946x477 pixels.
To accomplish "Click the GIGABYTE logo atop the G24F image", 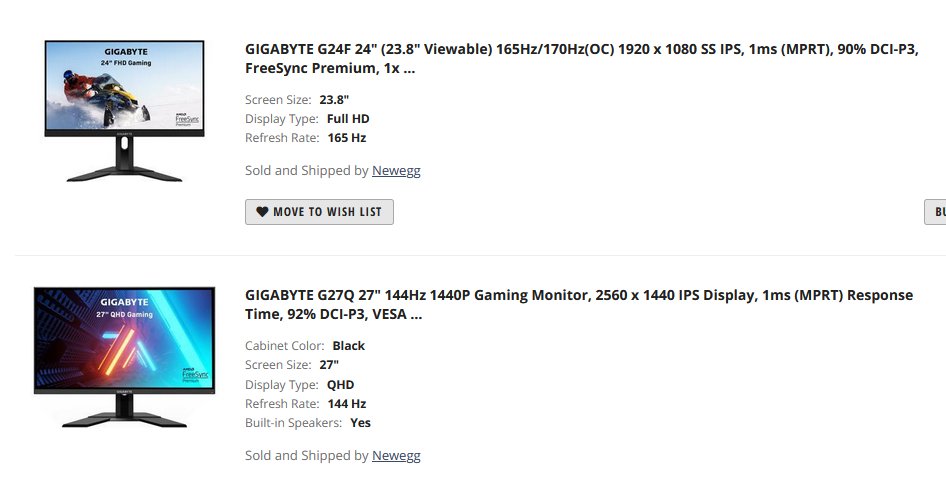I will (x=124, y=49).
